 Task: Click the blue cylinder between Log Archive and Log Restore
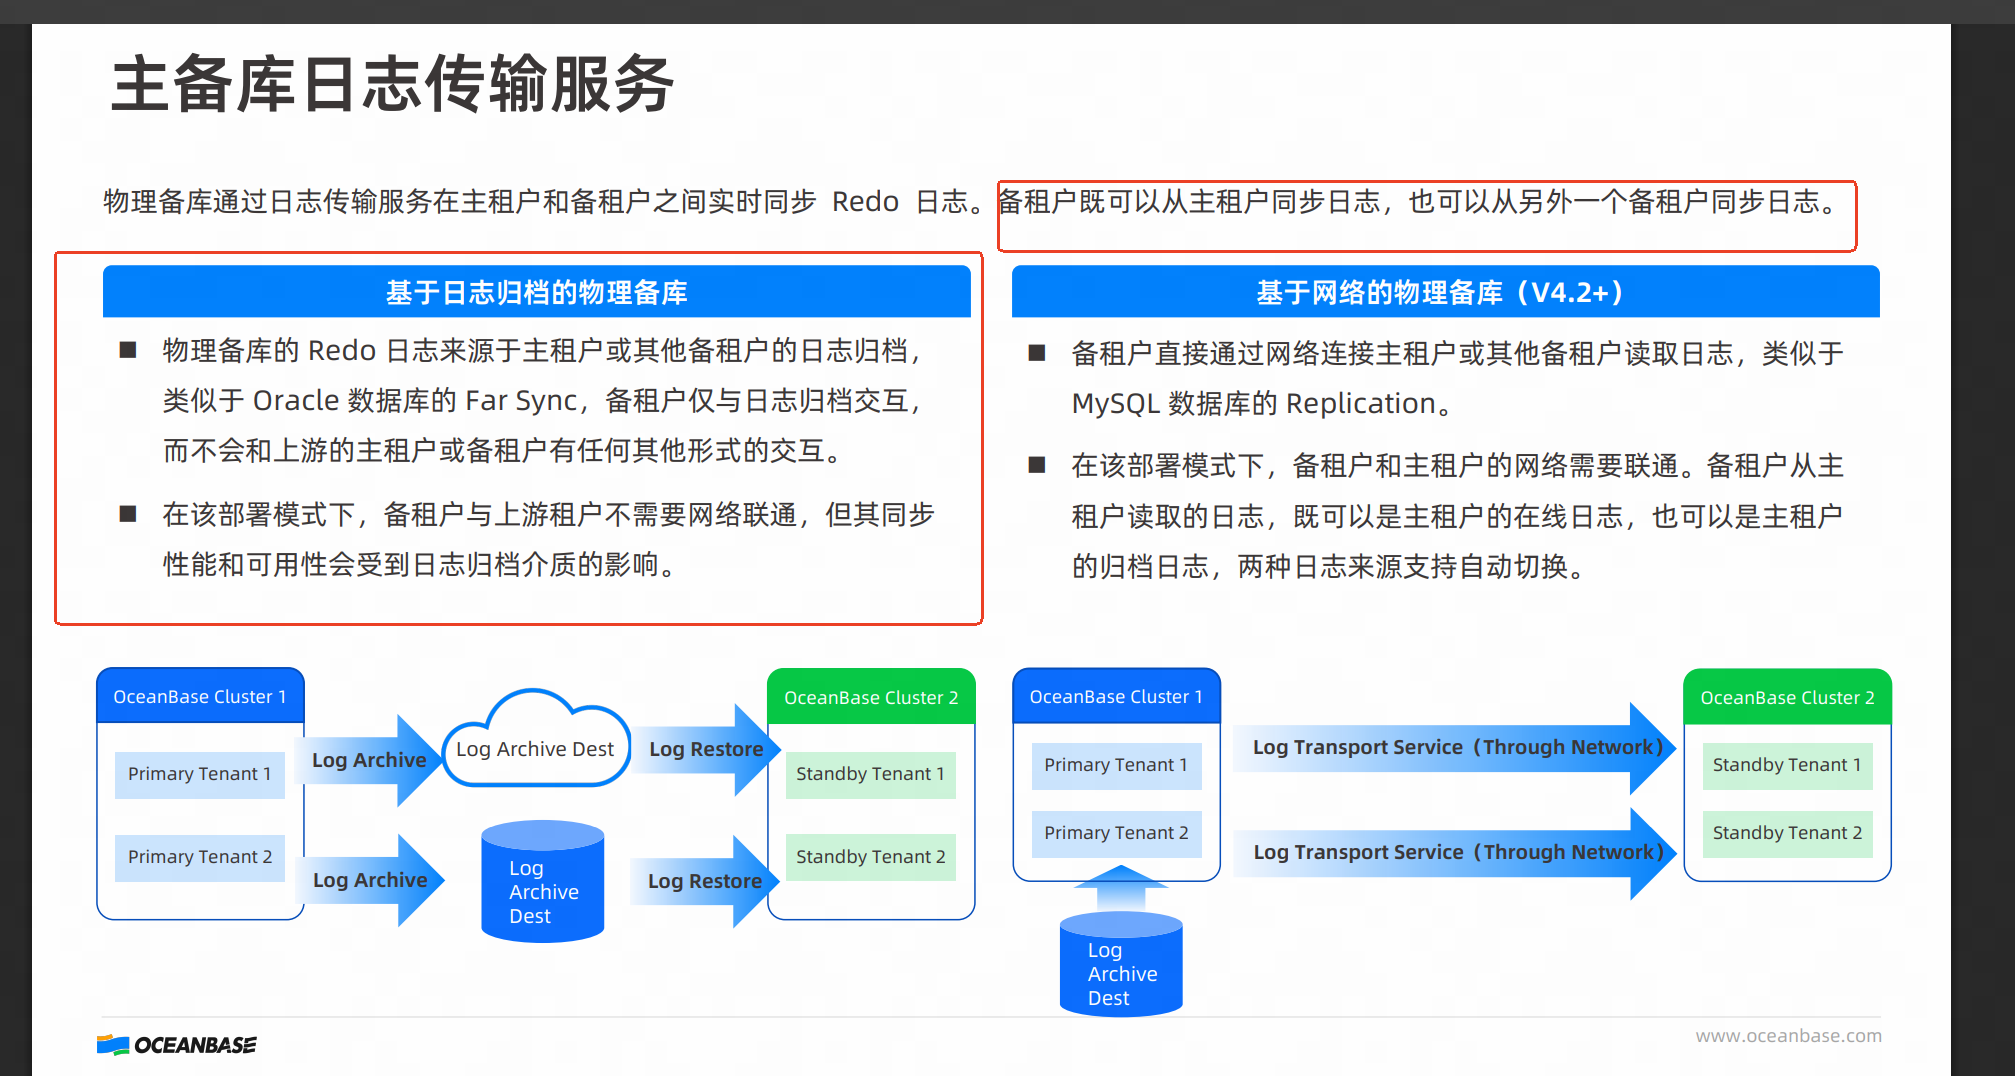click(x=542, y=883)
